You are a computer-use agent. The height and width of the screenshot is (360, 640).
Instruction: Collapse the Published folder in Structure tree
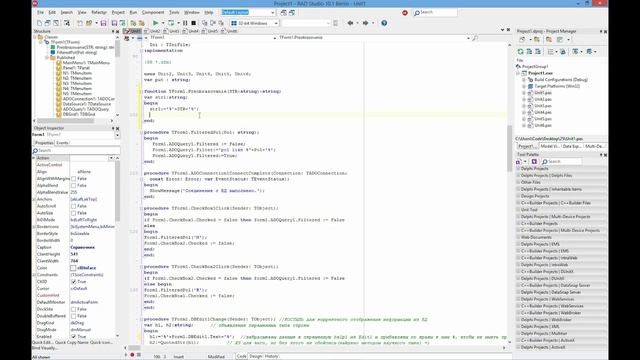(x=47, y=58)
